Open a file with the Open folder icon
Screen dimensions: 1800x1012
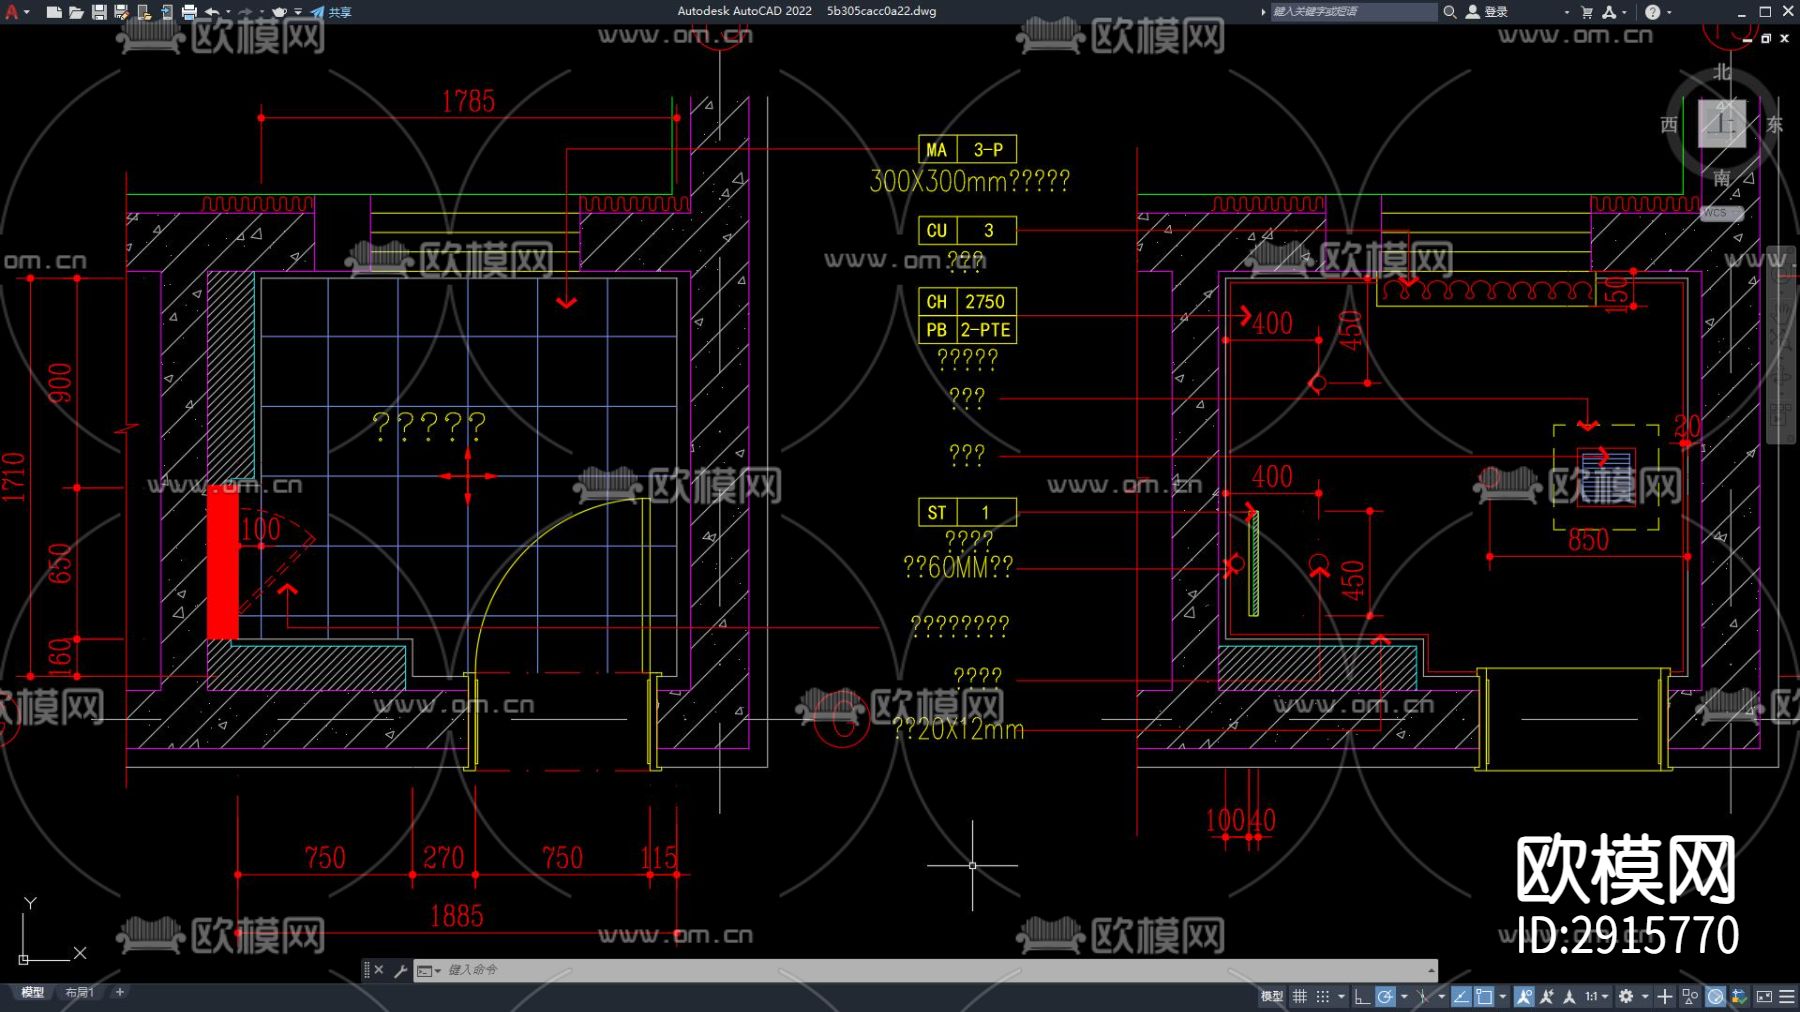tap(76, 12)
